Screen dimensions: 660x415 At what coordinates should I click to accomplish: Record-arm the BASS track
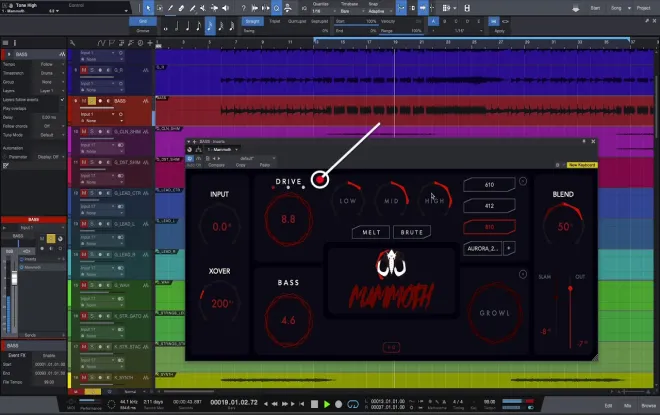pos(100,101)
